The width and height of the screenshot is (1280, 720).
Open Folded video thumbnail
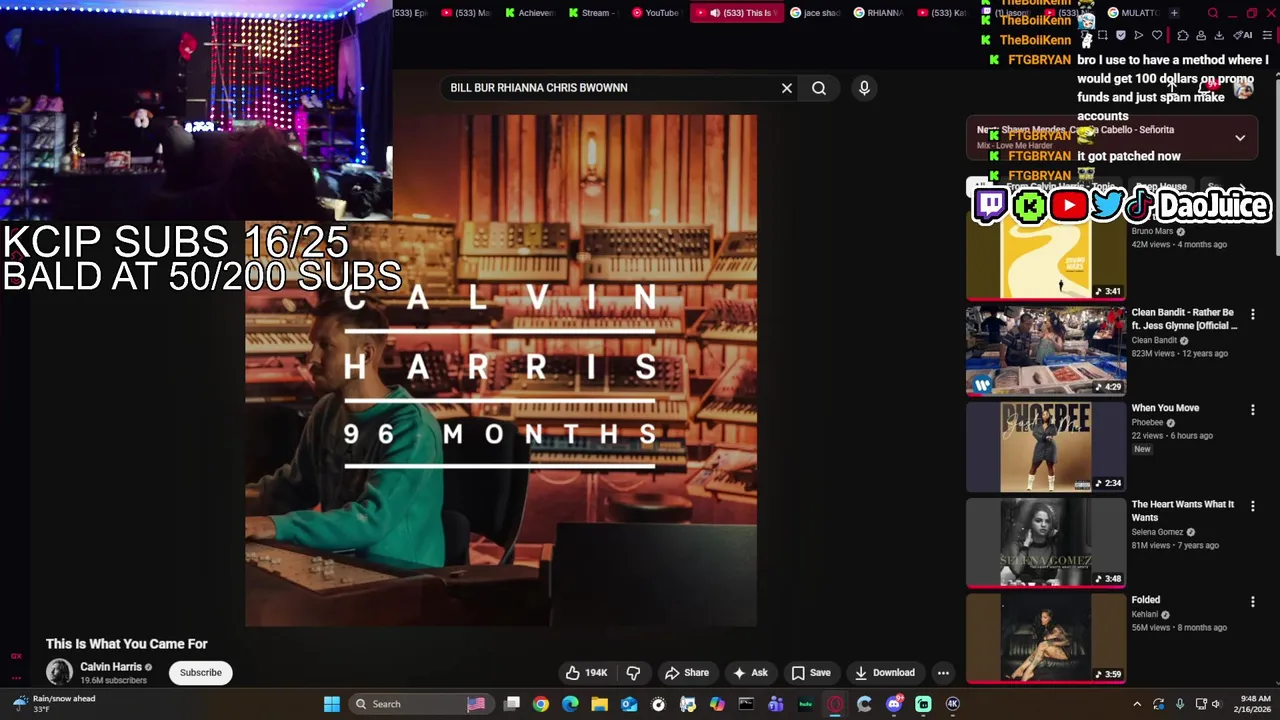[x=1045, y=639]
